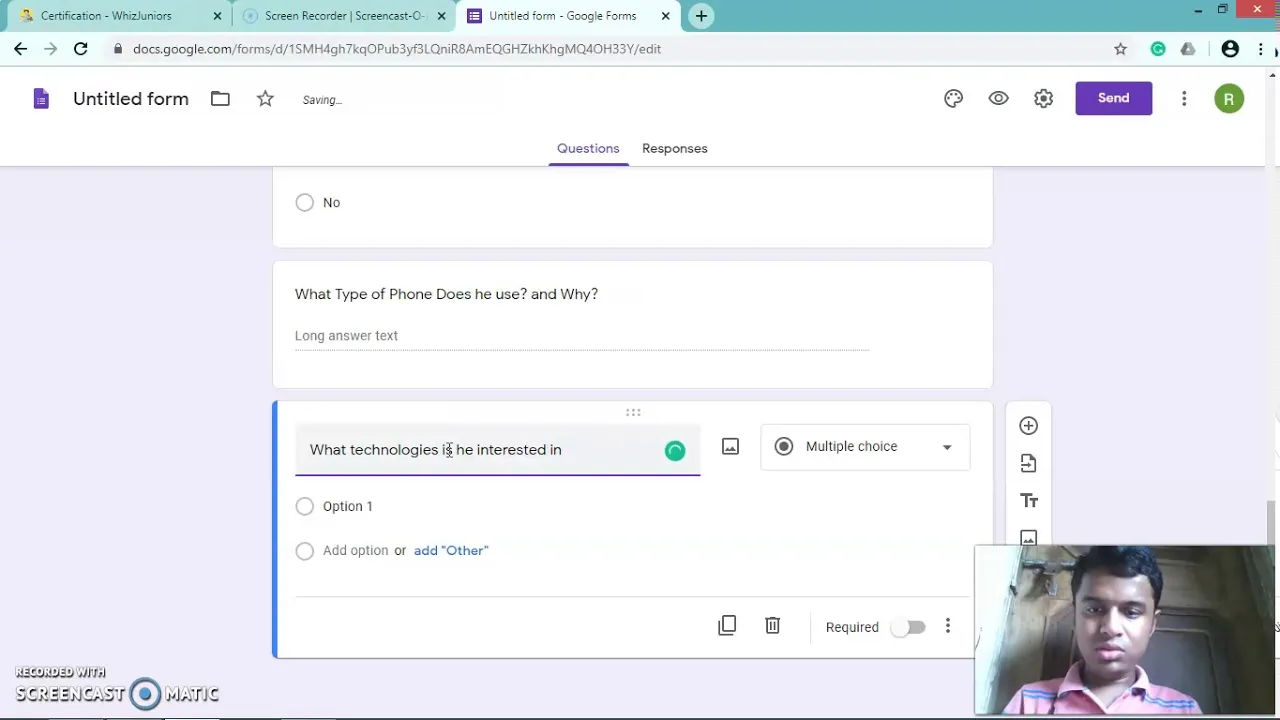Click the Long answer text placeholder
The image size is (1280, 720).
346,335
